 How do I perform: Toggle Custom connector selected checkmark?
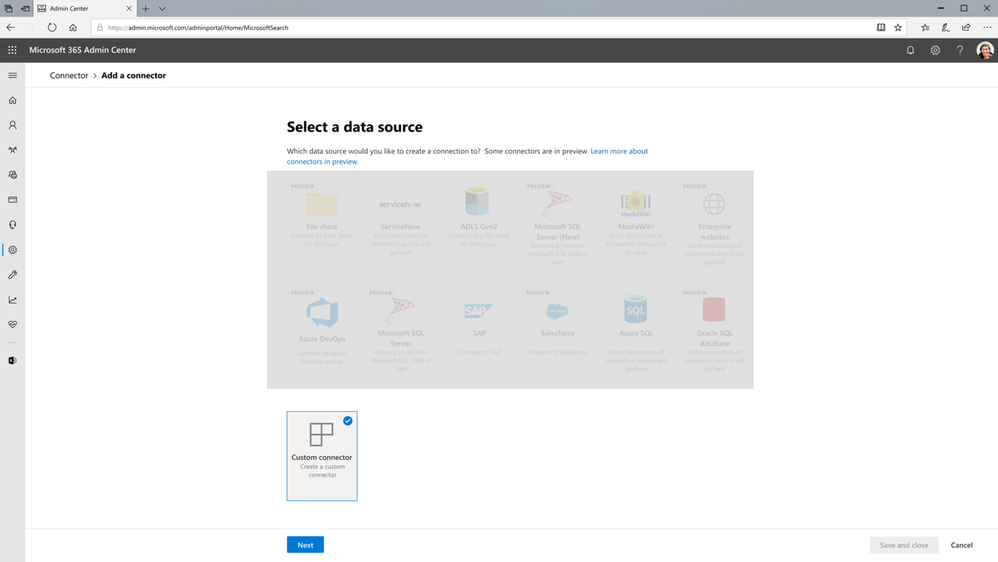tap(348, 421)
